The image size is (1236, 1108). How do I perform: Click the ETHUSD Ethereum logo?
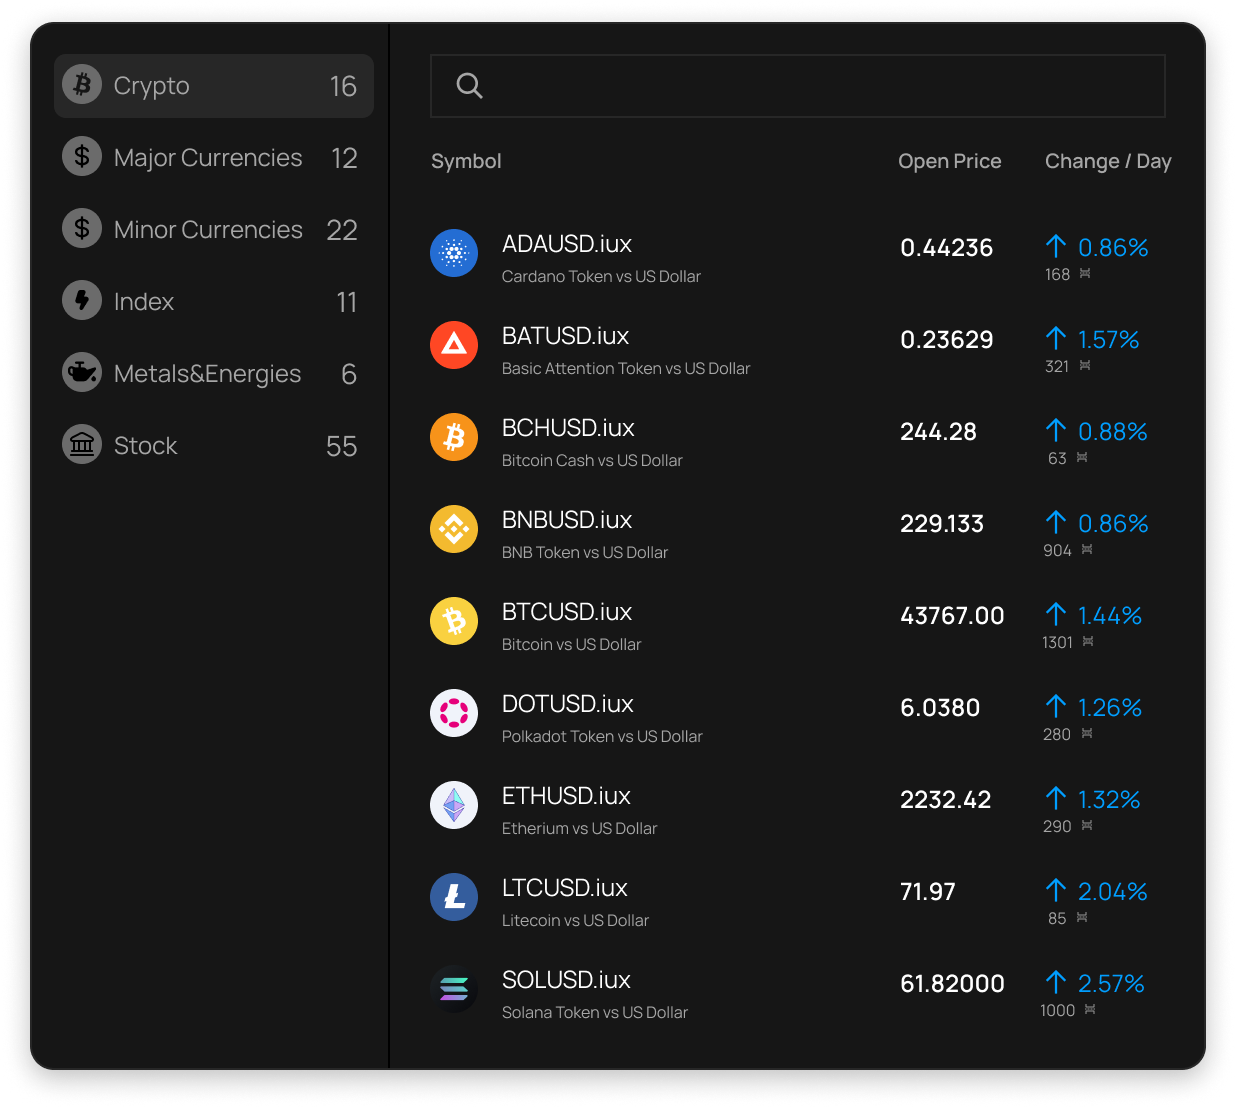454,806
